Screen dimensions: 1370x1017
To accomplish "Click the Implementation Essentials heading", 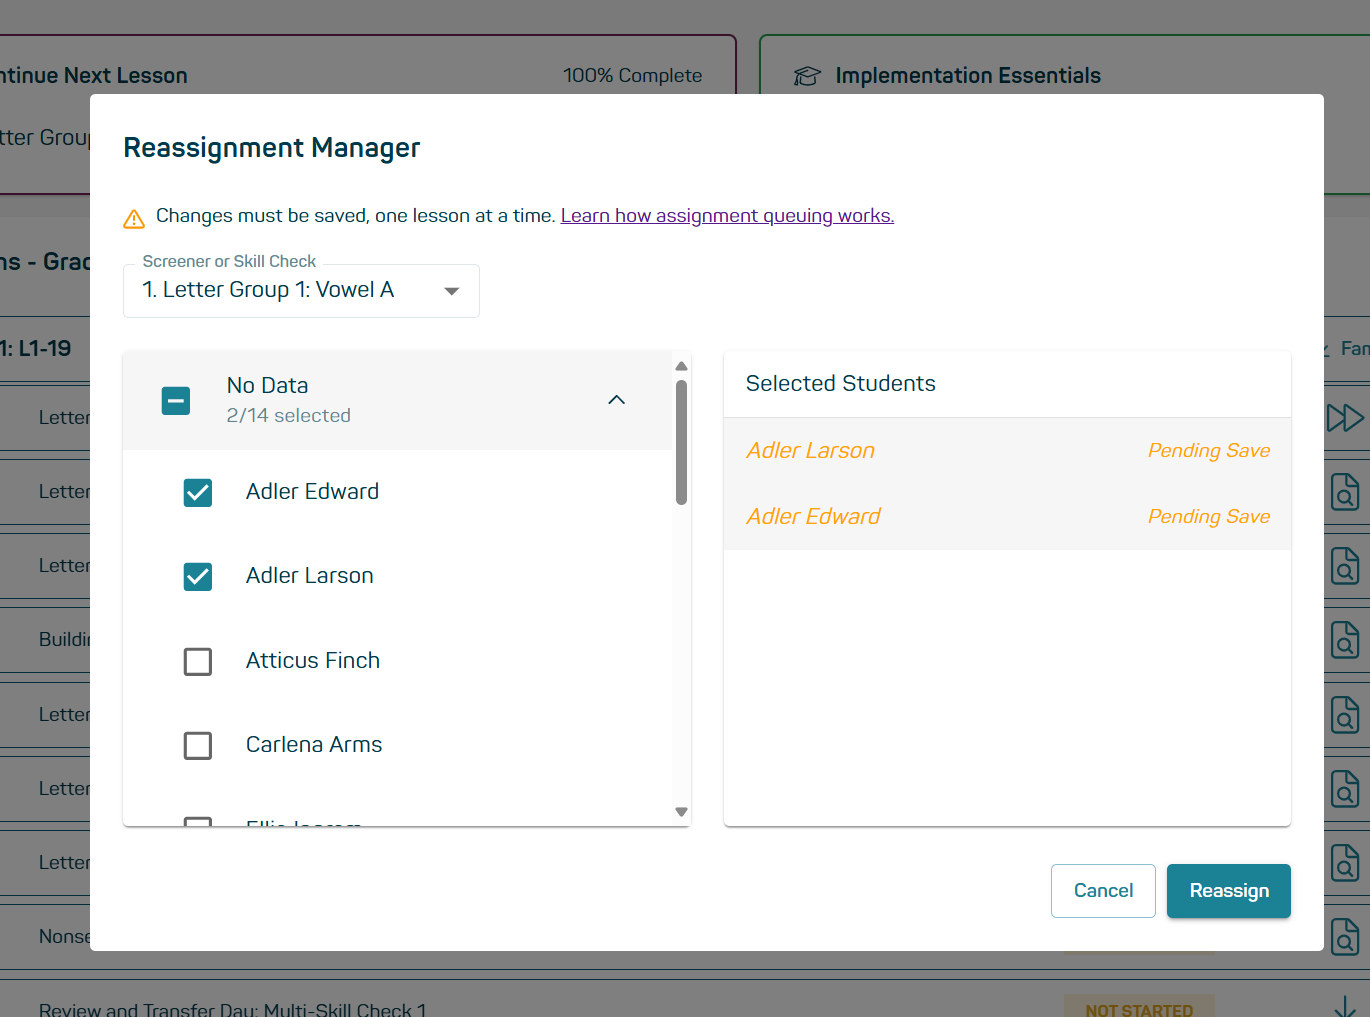I will [967, 76].
